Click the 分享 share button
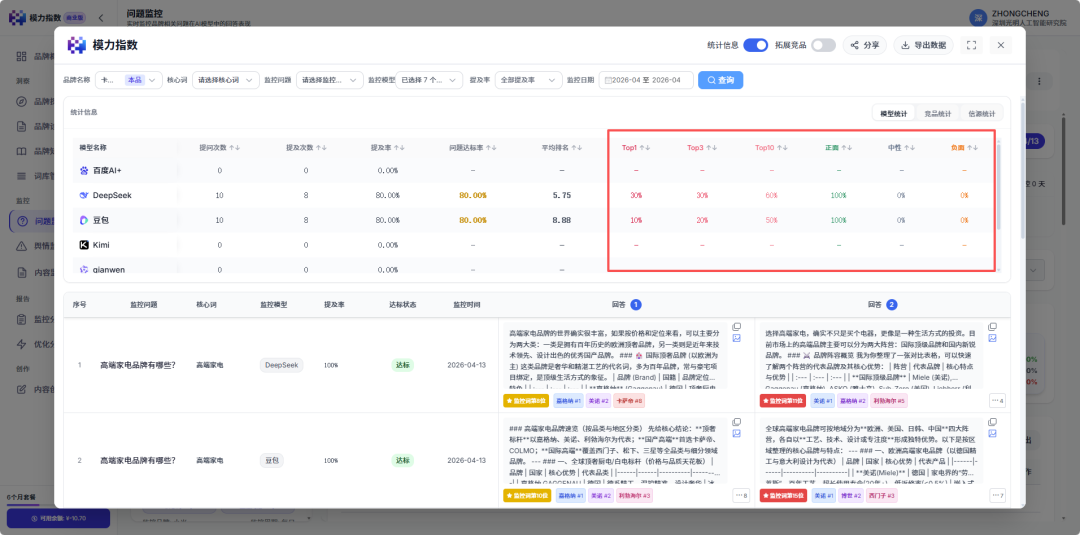Image resolution: width=1080 pixels, height=535 pixels. click(865, 45)
